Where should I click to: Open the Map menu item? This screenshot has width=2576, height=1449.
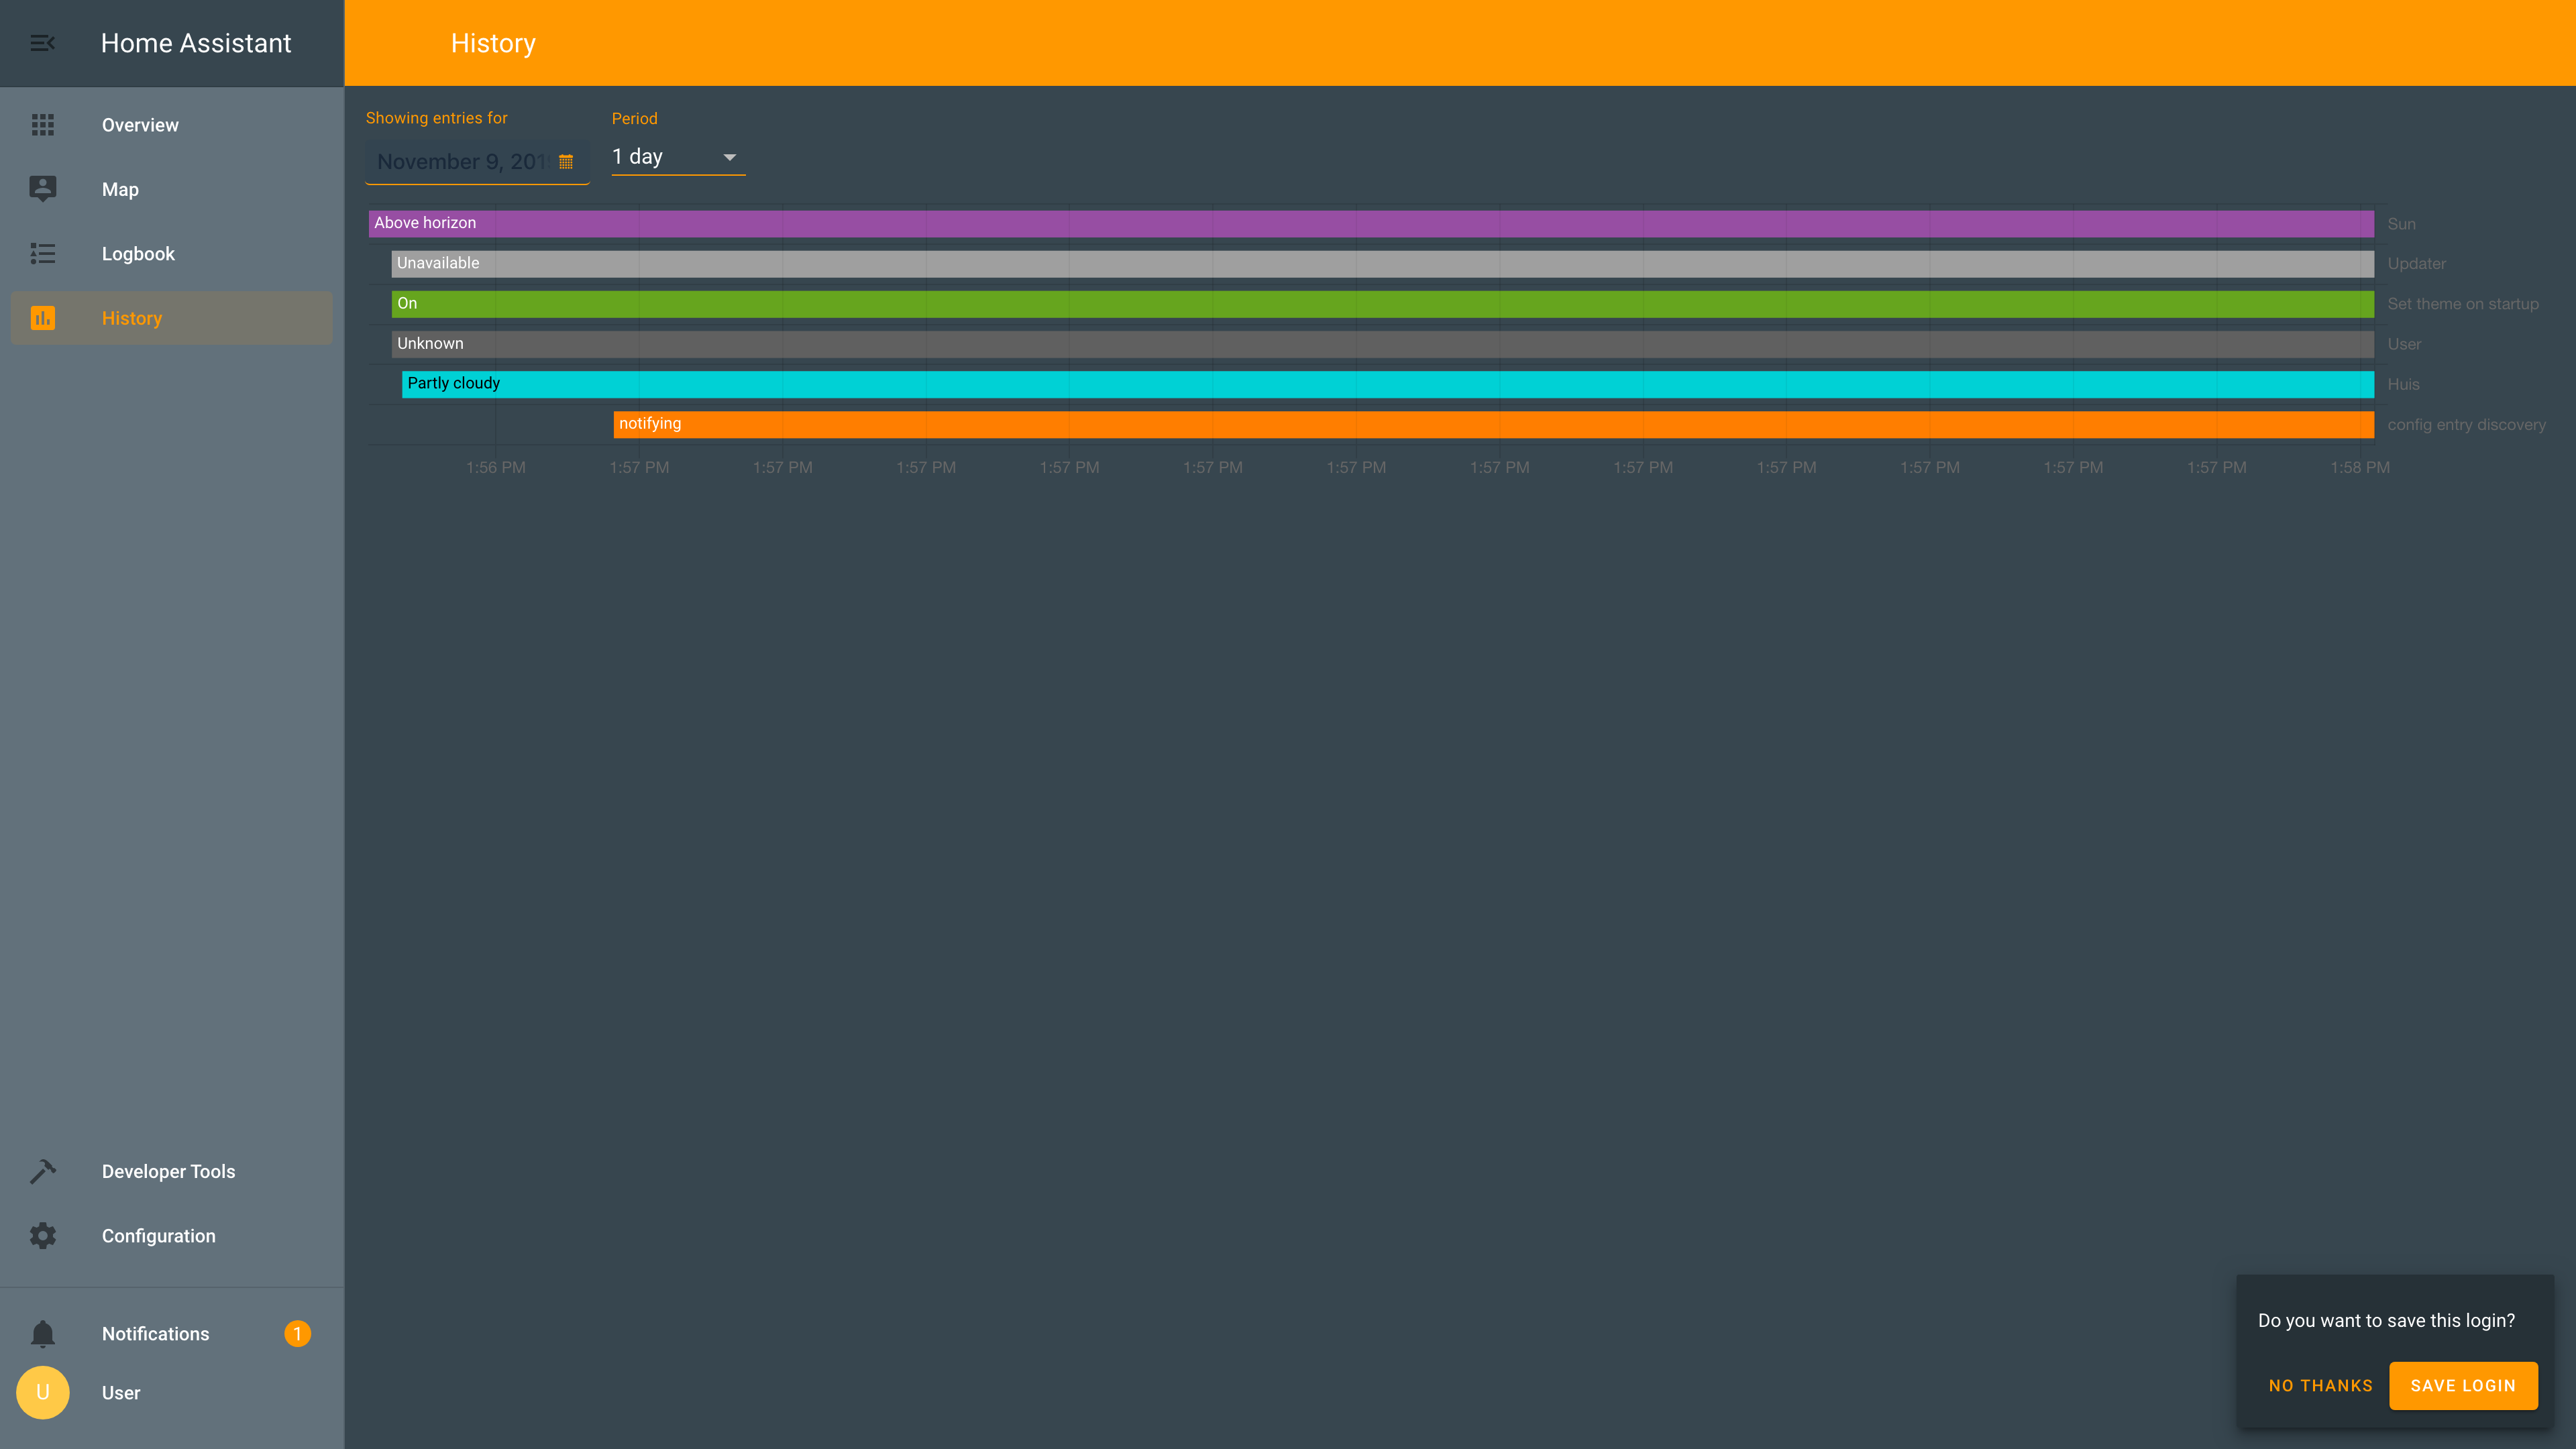pos(120,189)
